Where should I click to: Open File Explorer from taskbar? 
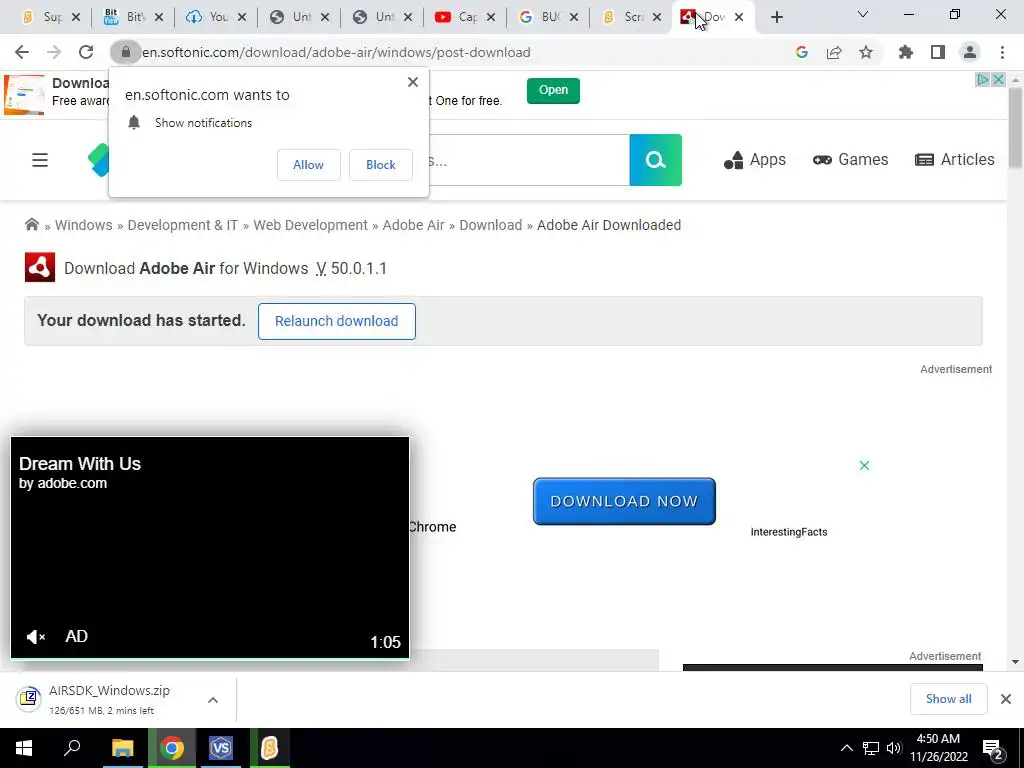122,748
